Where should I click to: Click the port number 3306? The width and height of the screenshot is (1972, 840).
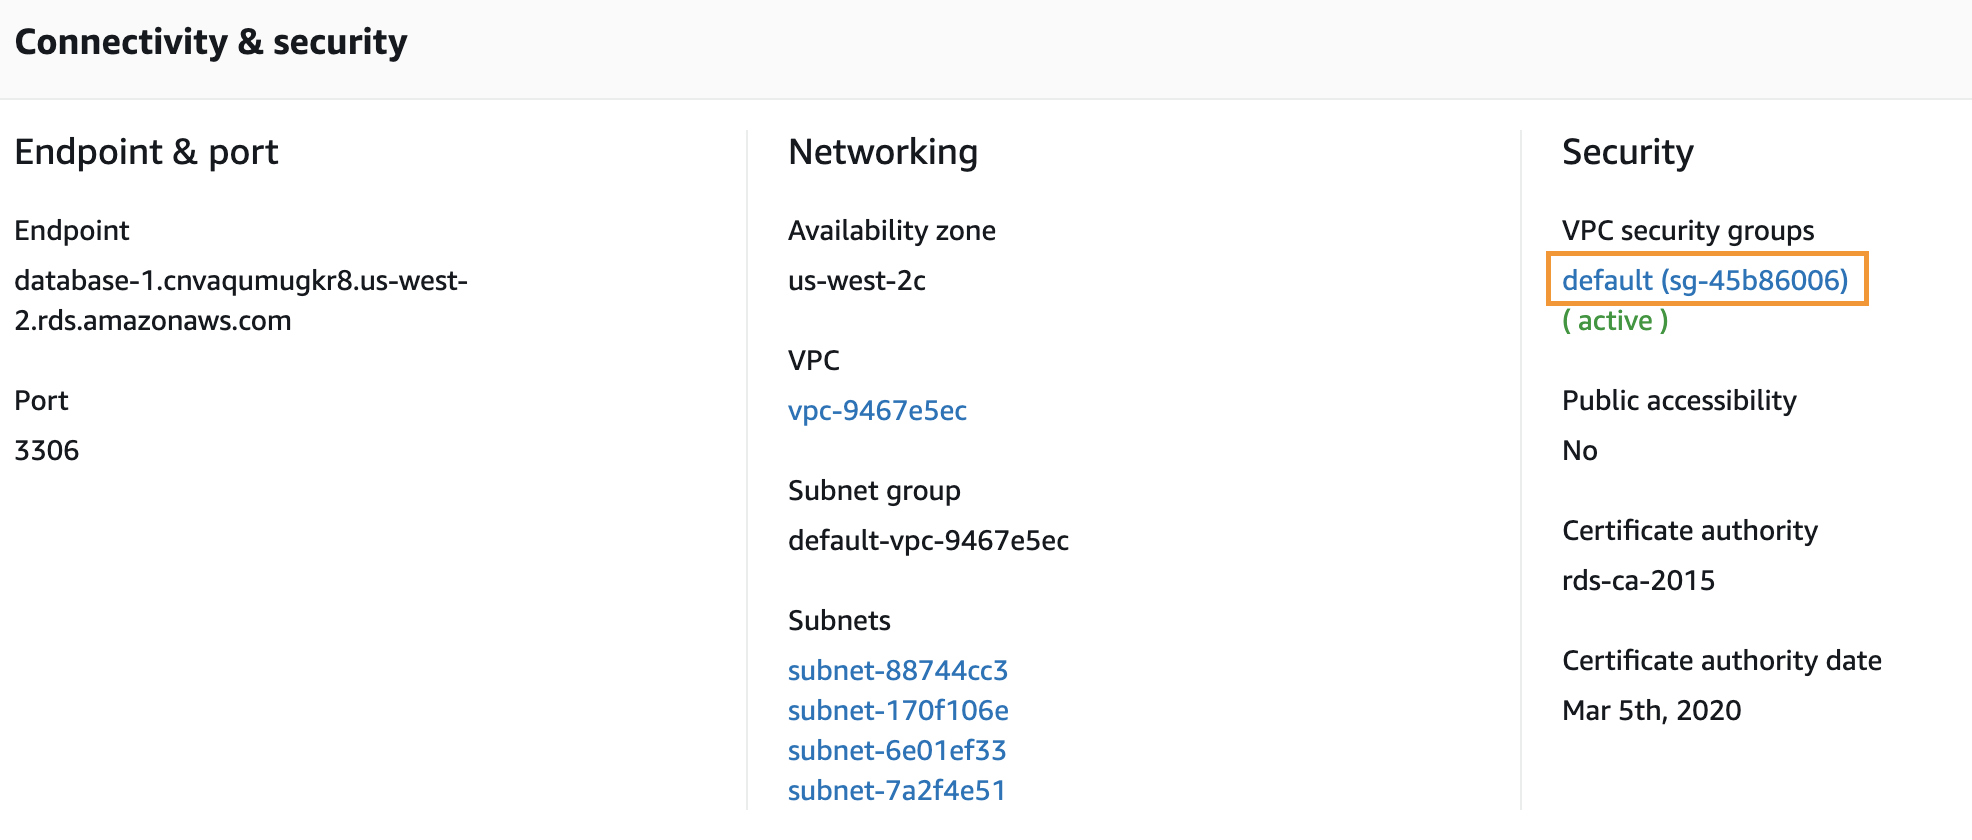click(47, 450)
